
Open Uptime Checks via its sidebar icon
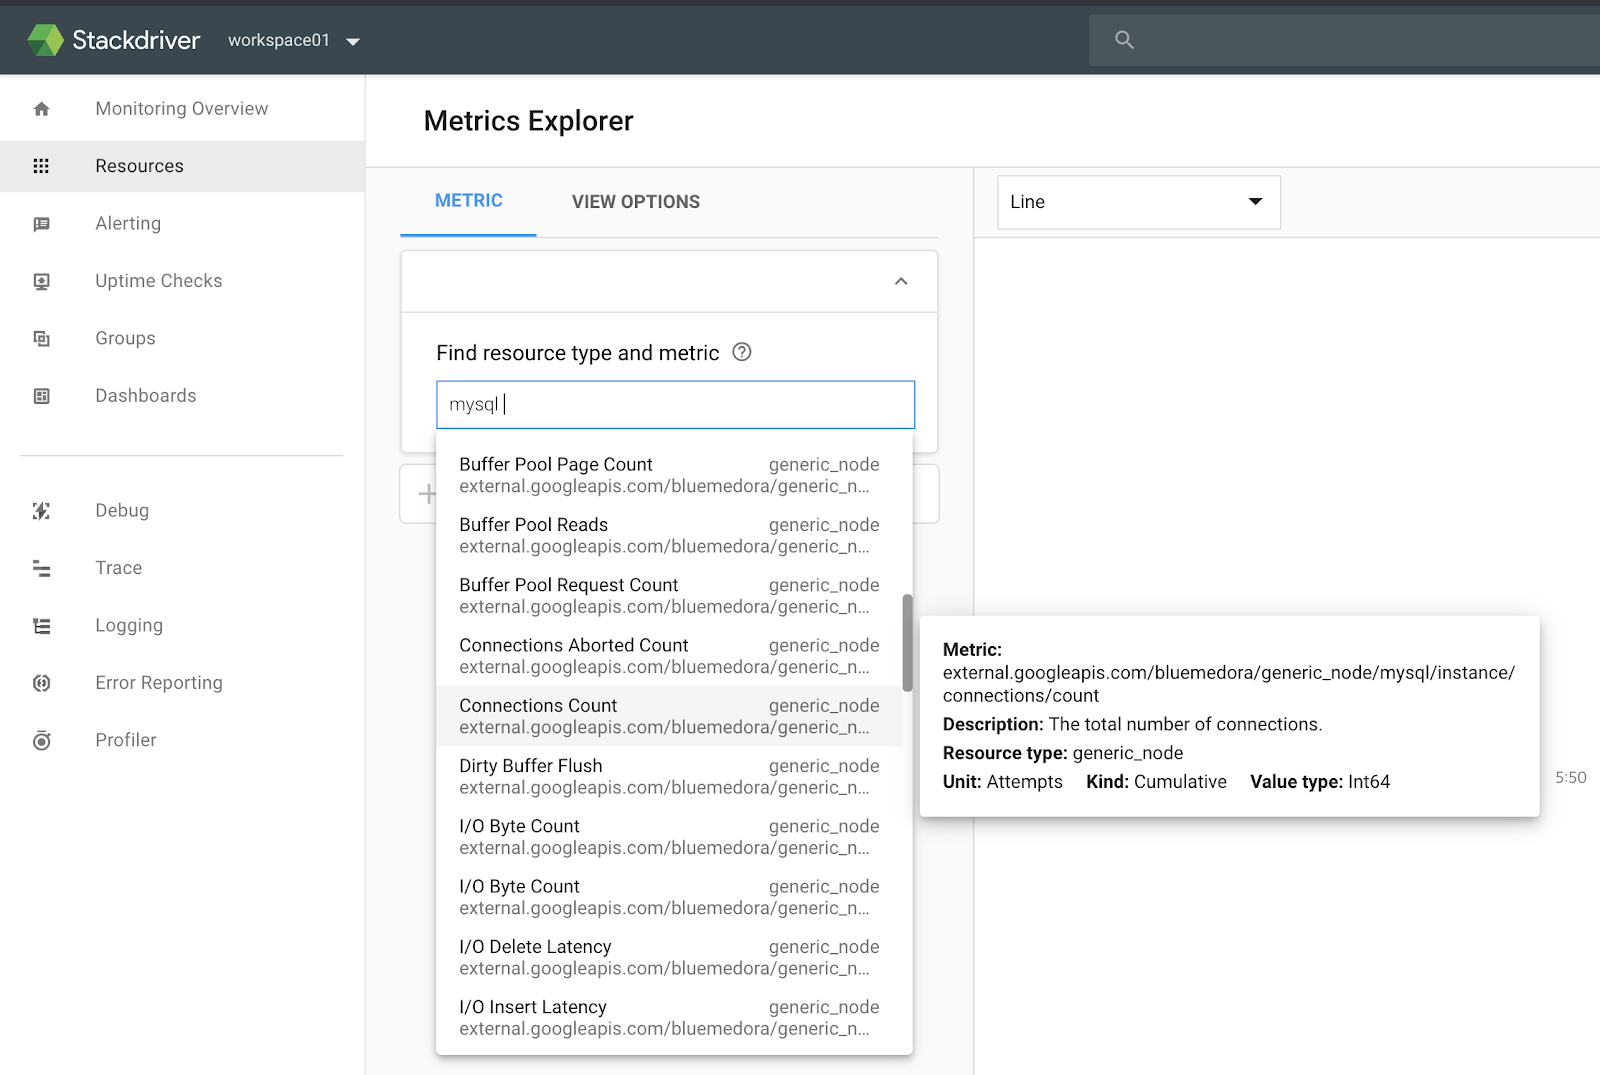(41, 280)
